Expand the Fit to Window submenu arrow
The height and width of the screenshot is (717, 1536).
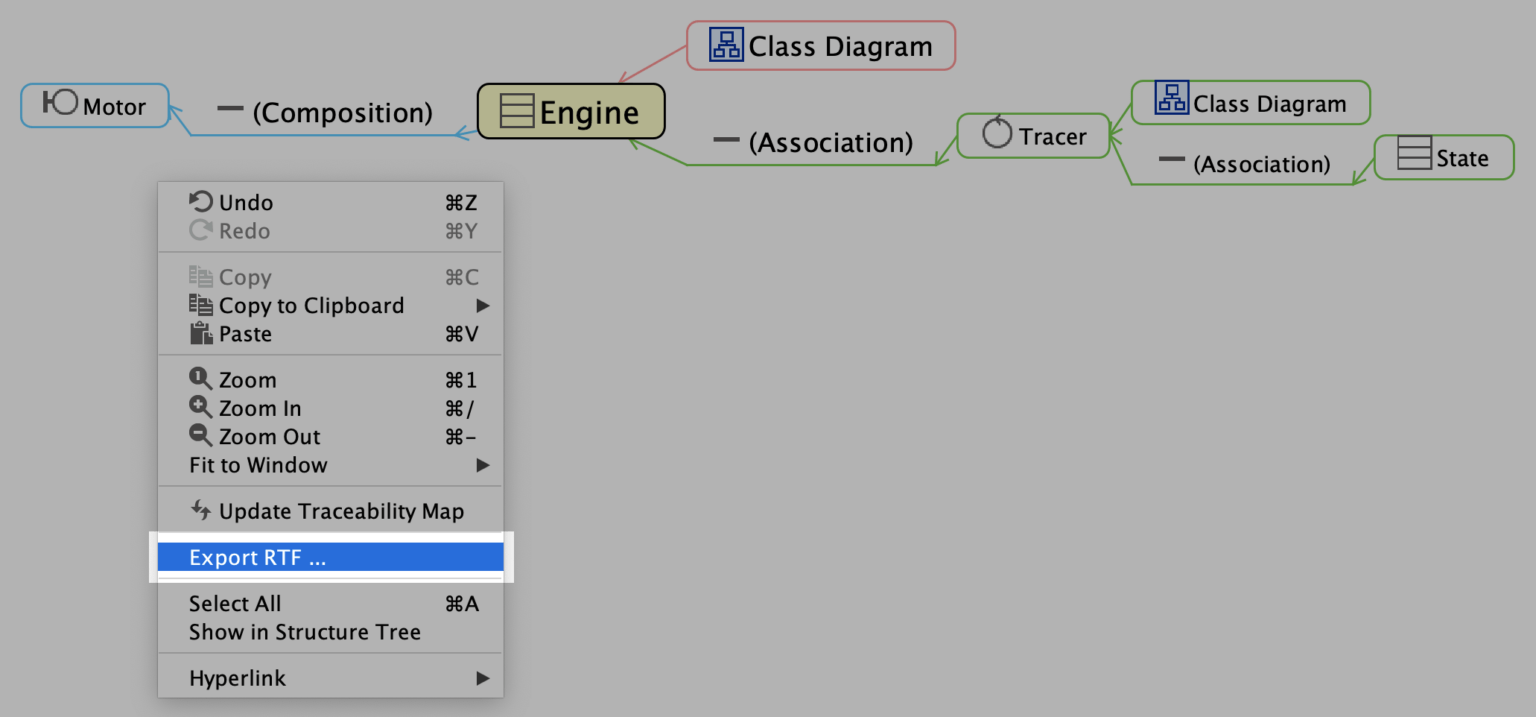tap(483, 465)
